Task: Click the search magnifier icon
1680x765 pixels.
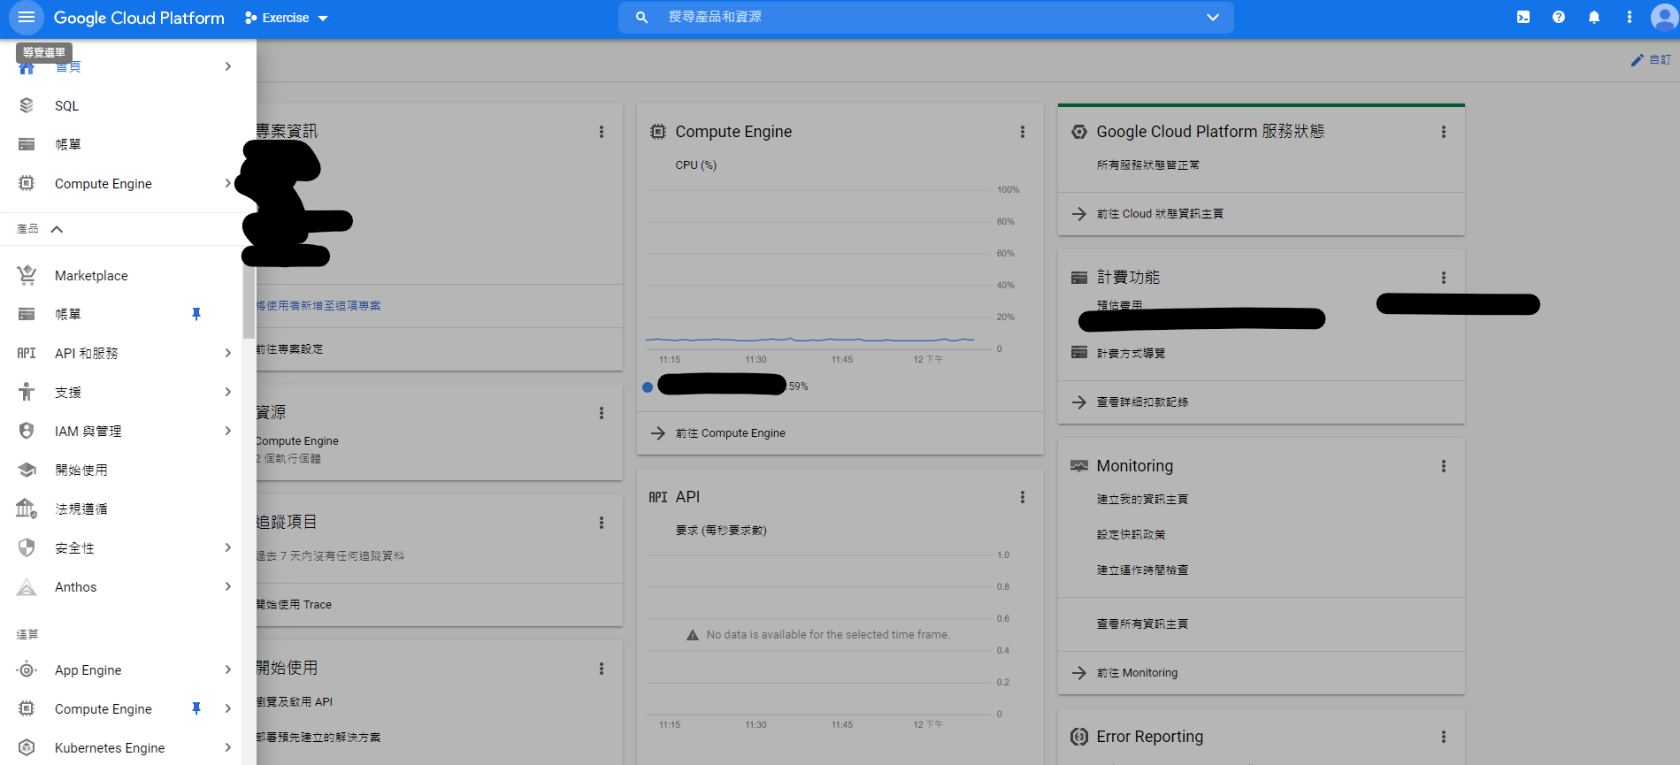Action: (x=642, y=17)
